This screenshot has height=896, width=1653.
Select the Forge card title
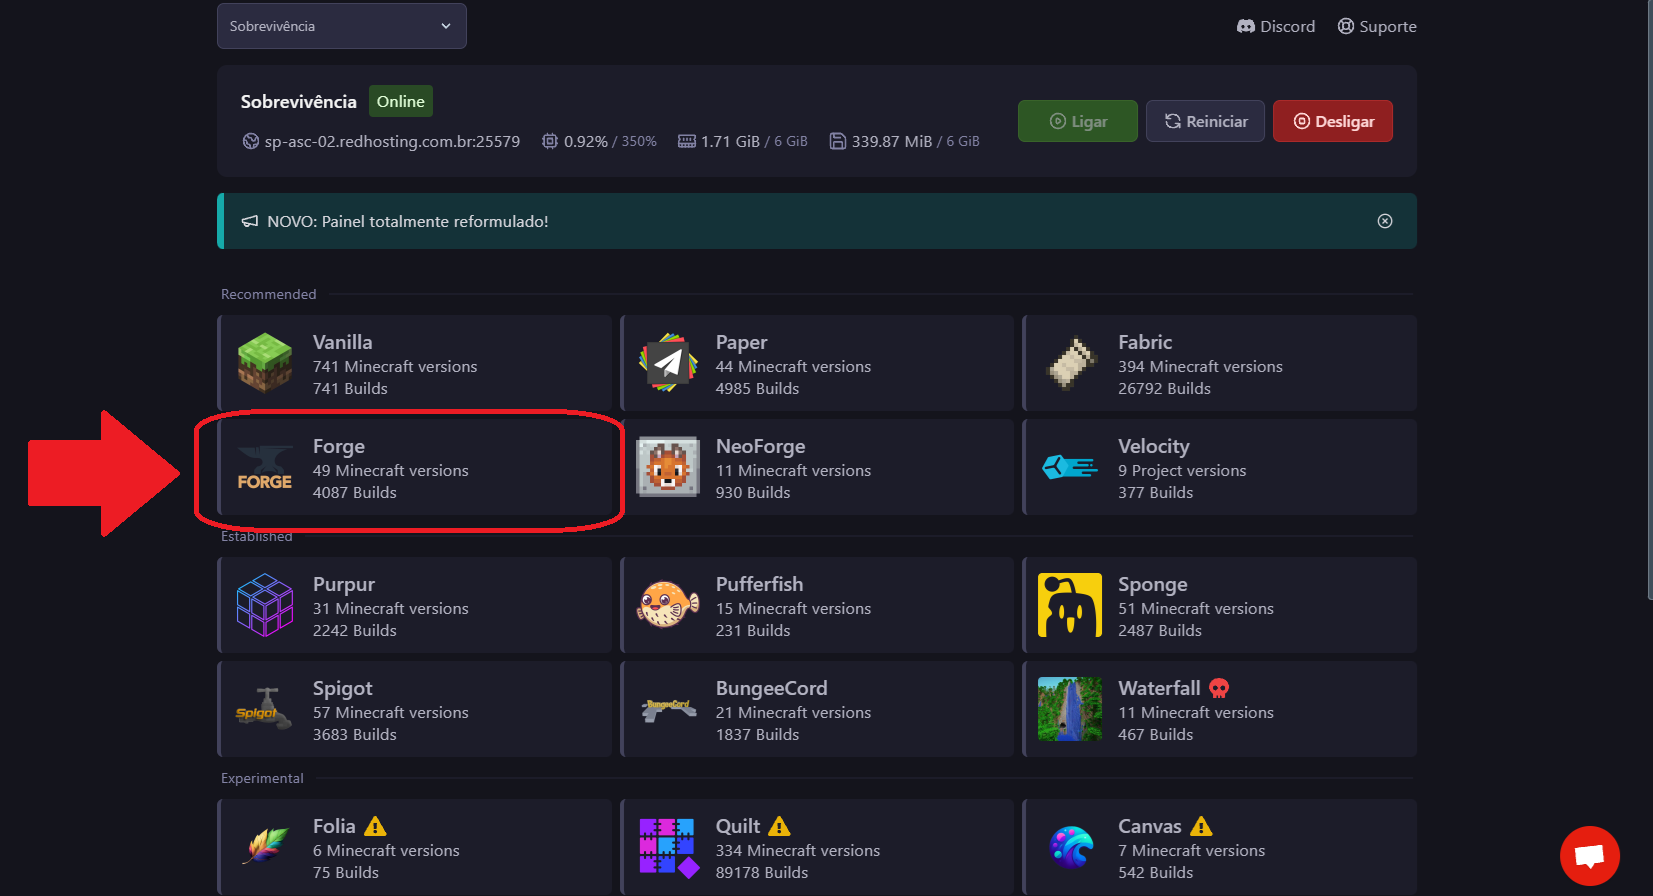[339, 446]
